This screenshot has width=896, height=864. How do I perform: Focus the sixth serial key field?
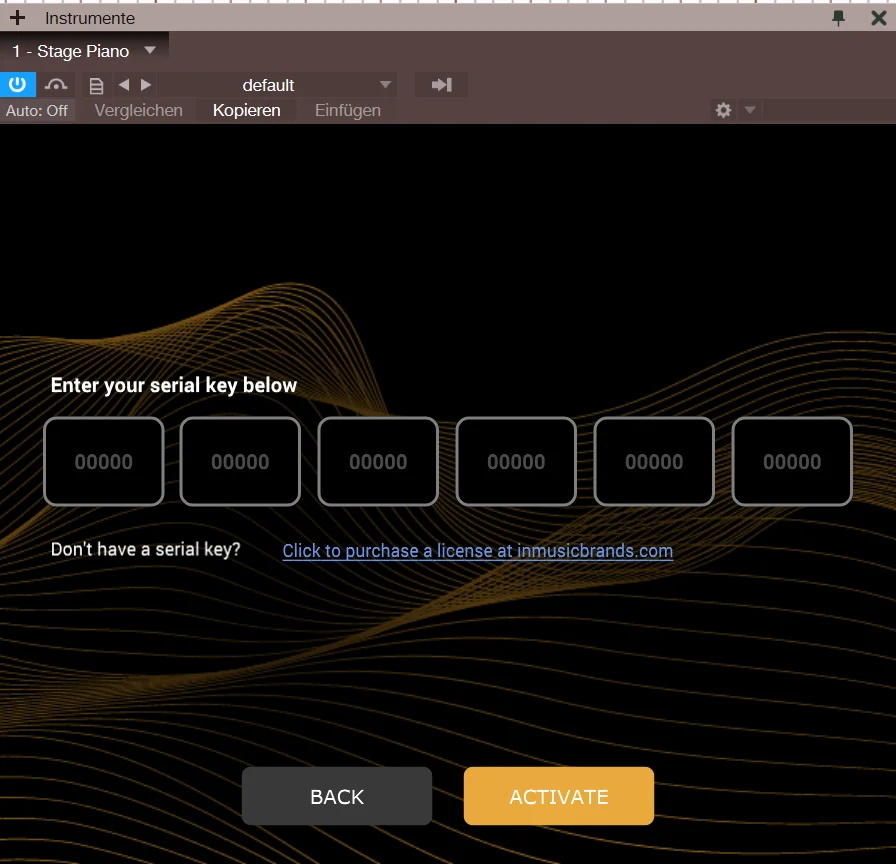tap(792, 462)
